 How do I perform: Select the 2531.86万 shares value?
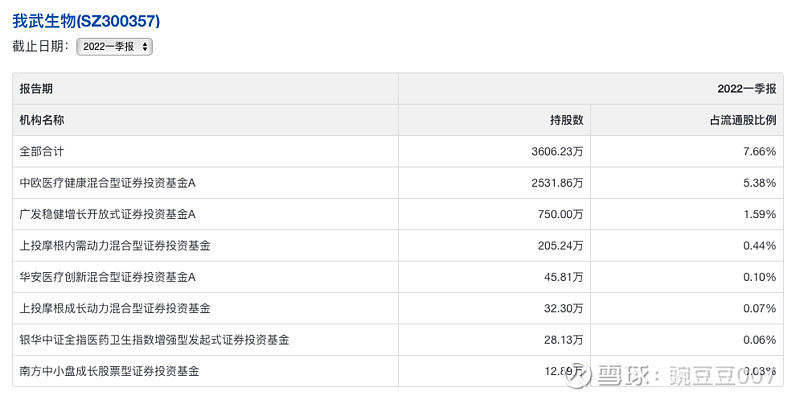557,183
